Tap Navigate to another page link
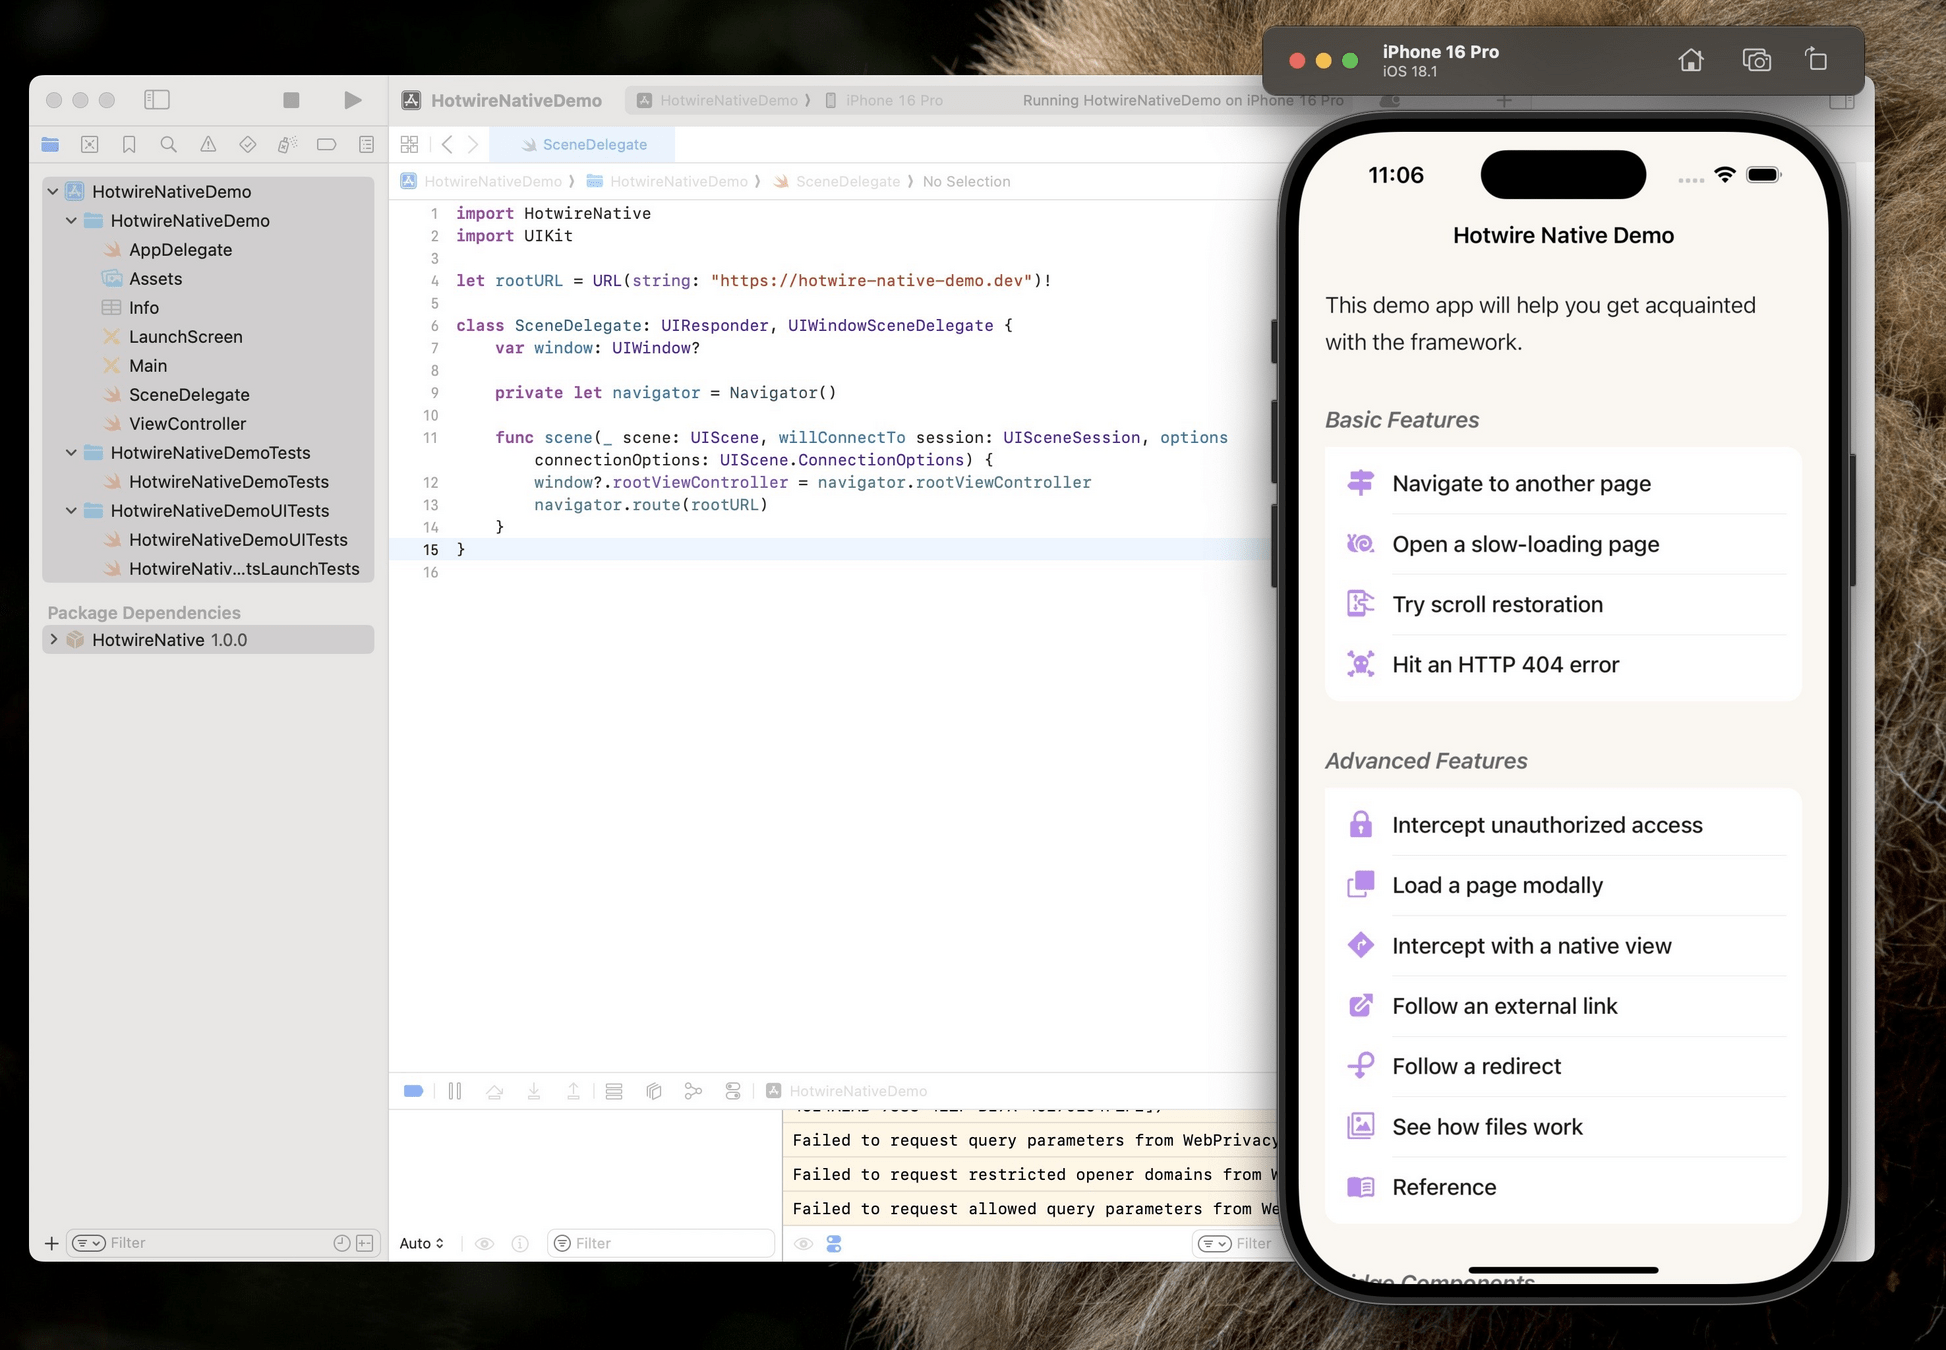This screenshot has width=1946, height=1350. 1520,484
